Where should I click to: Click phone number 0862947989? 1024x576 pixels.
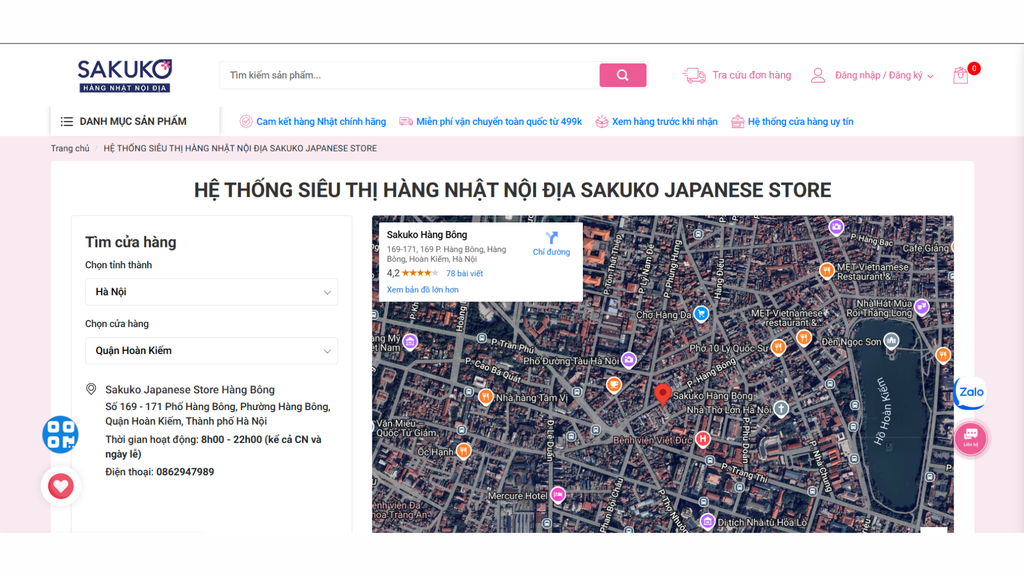pyautogui.click(x=185, y=472)
